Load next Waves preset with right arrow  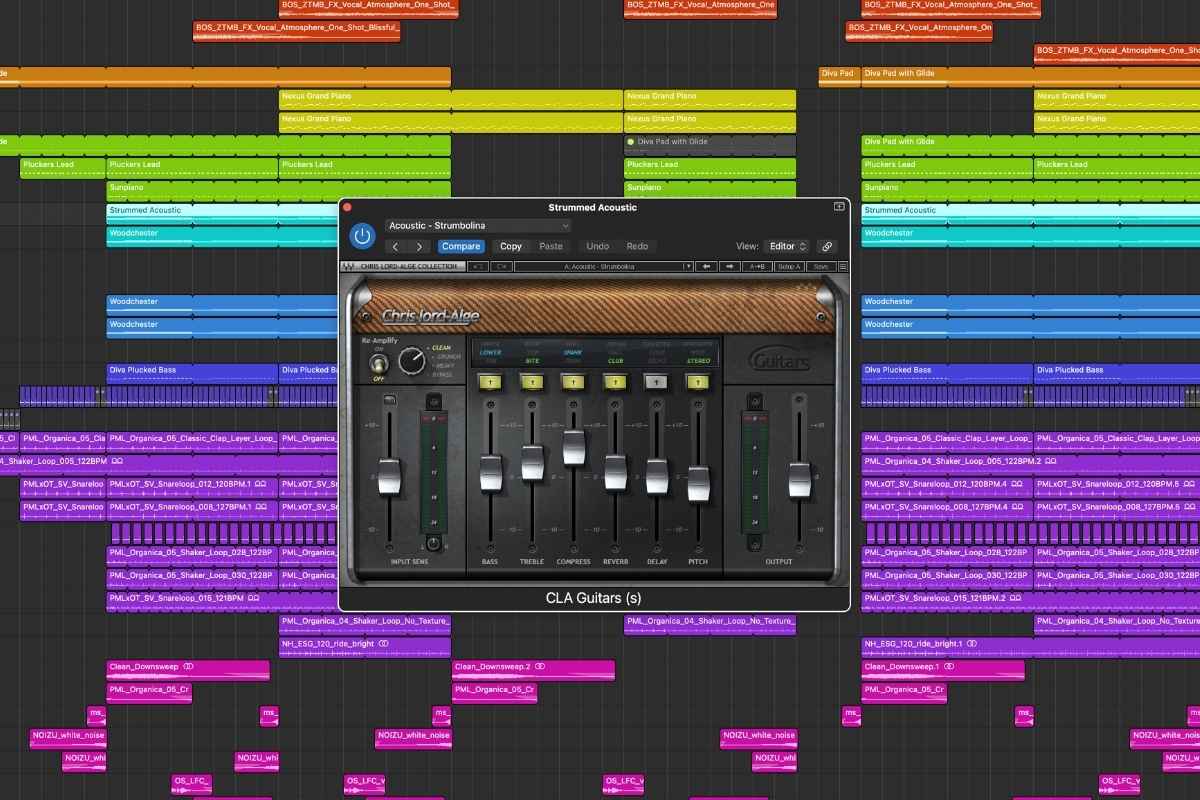click(x=730, y=266)
